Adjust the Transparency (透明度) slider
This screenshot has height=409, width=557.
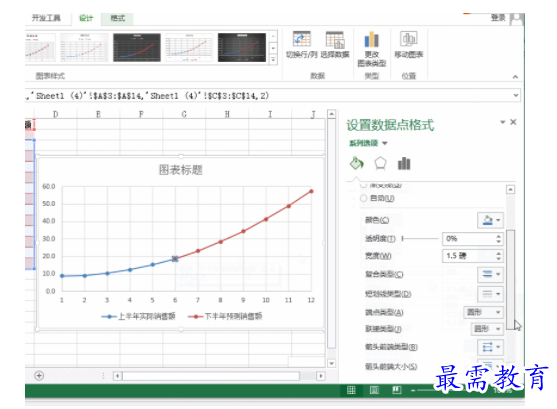point(420,238)
